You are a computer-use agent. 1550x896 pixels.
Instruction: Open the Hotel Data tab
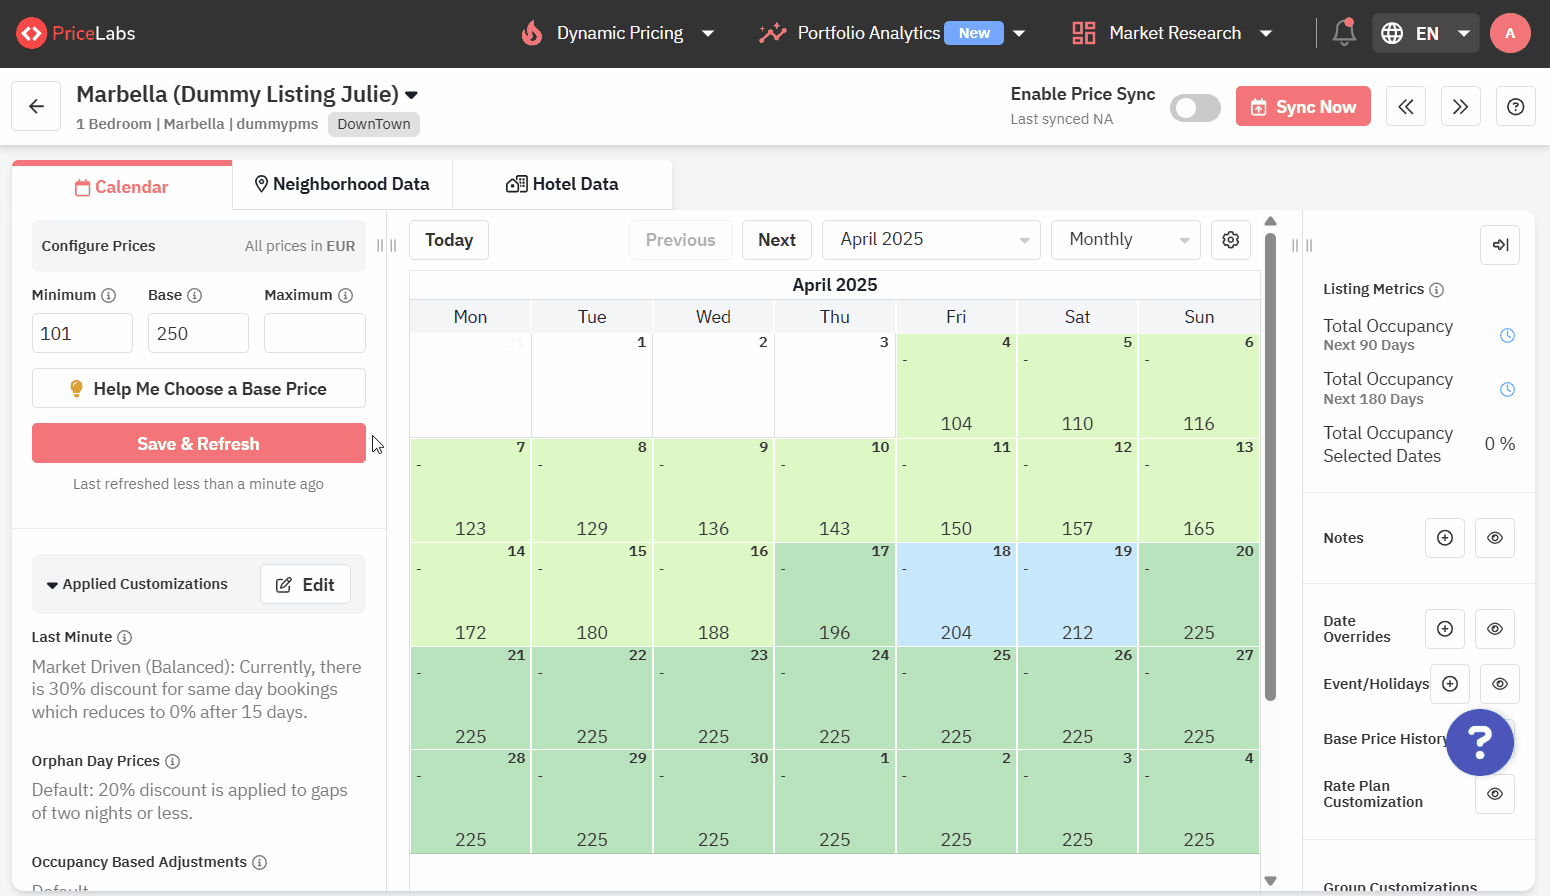[562, 185]
